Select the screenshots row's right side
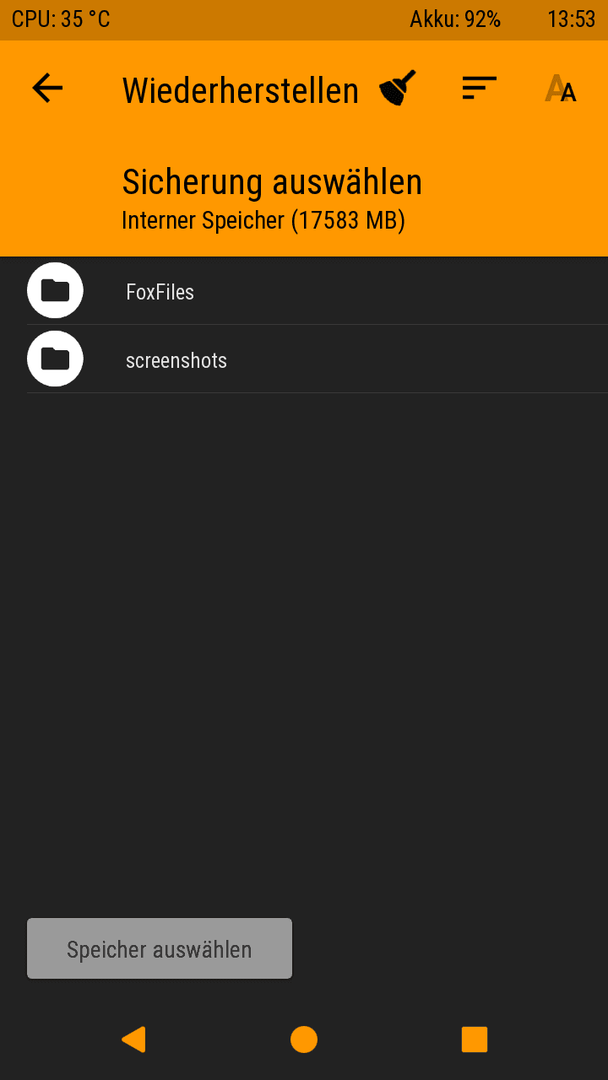608x1080 pixels. (x=482, y=359)
